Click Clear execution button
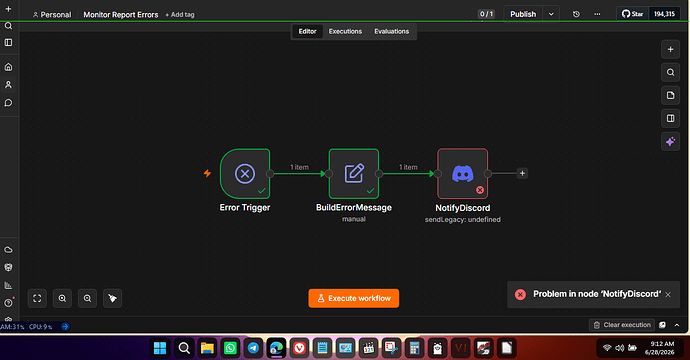 point(622,325)
